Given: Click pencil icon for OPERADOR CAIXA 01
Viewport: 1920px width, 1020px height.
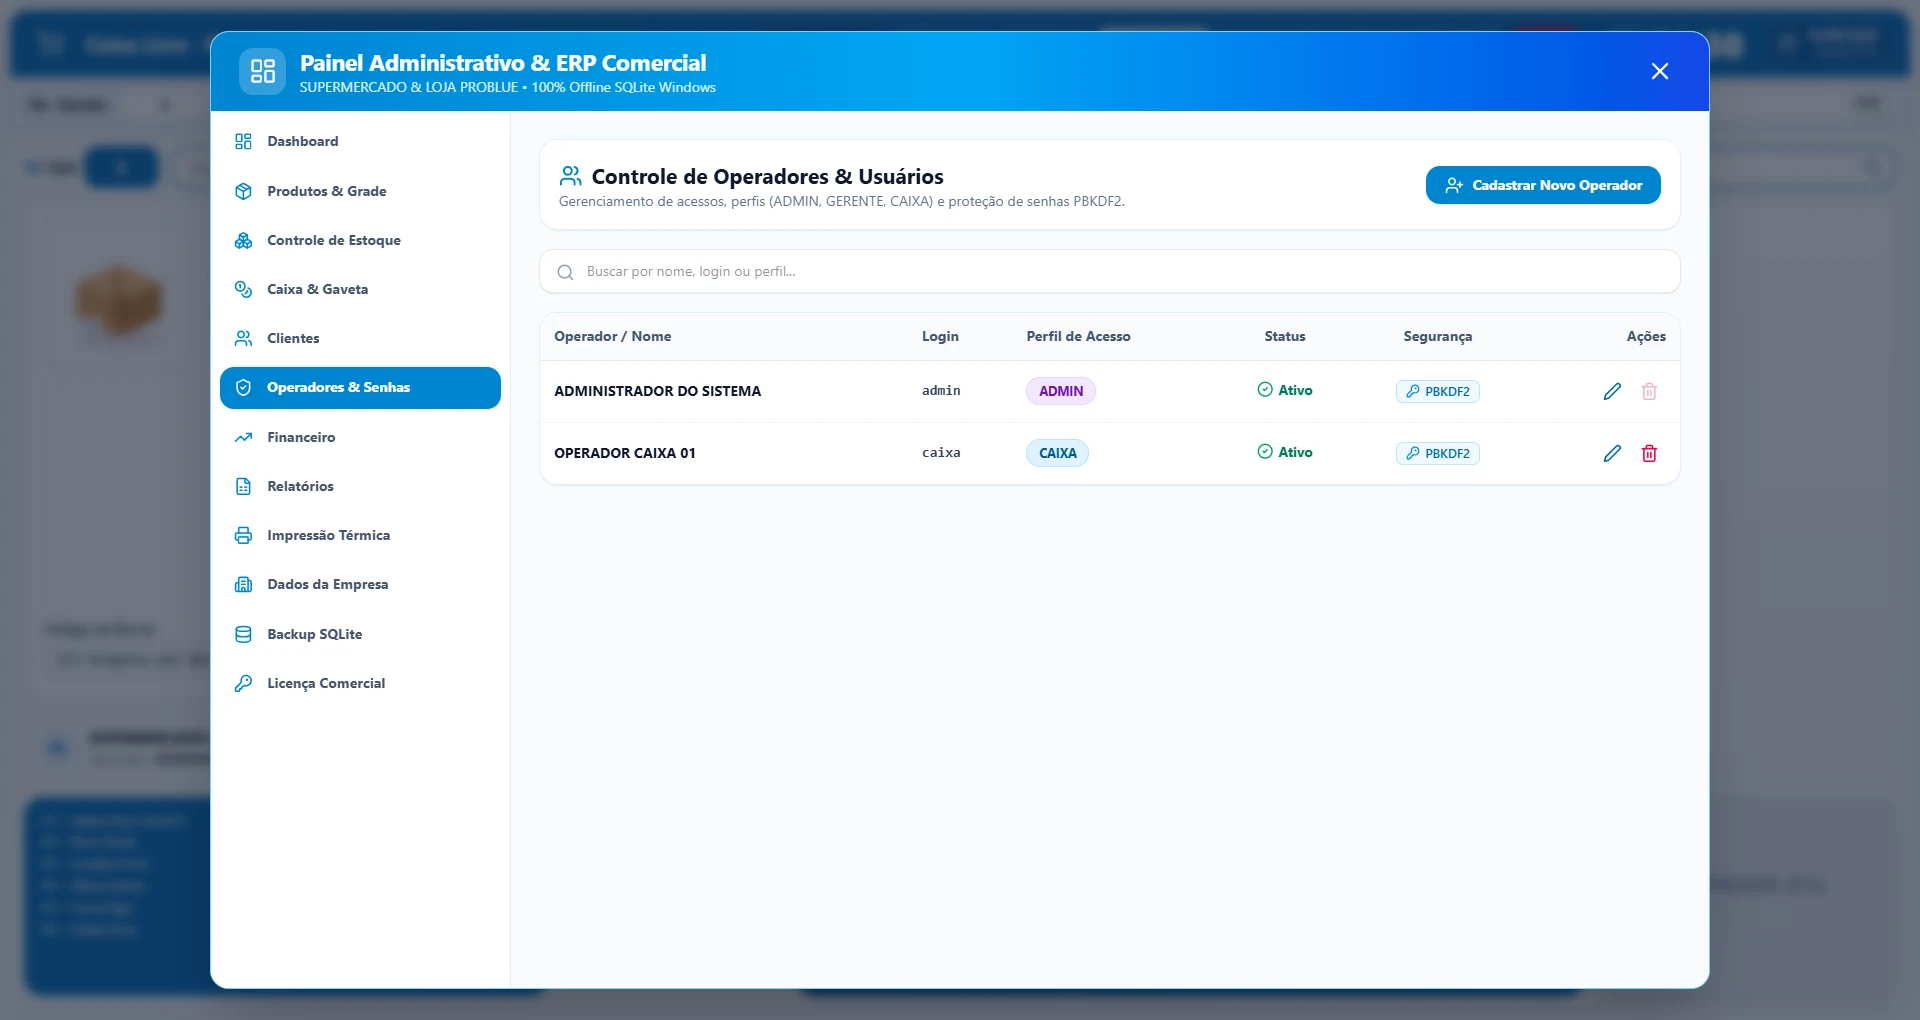Looking at the screenshot, I should tap(1612, 453).
